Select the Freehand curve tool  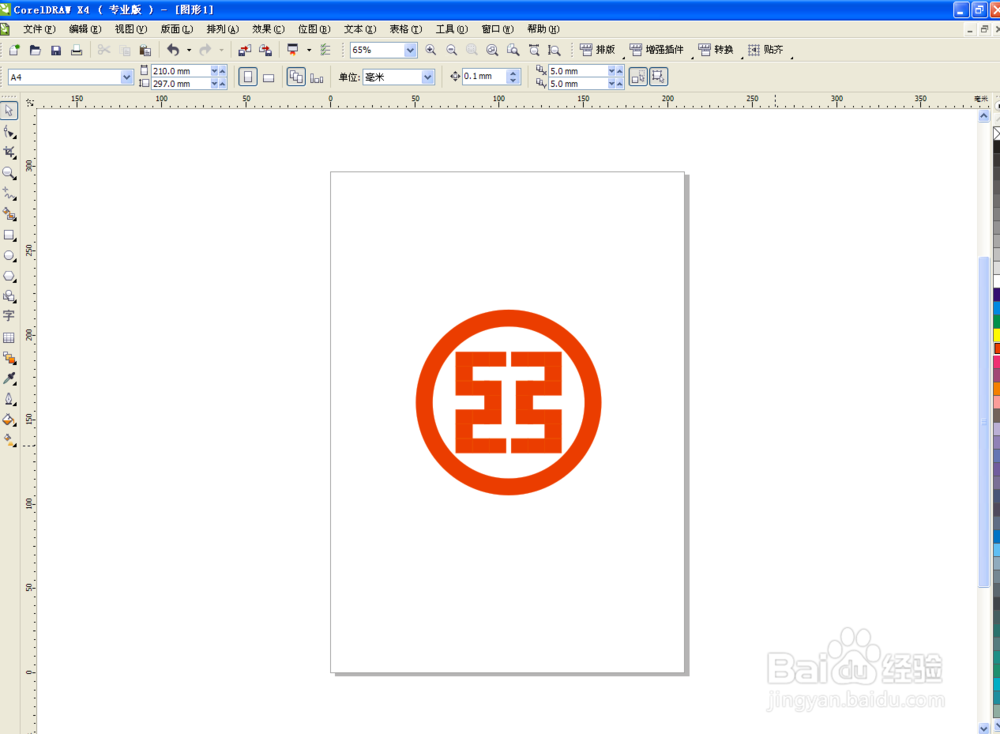(9, 193)
